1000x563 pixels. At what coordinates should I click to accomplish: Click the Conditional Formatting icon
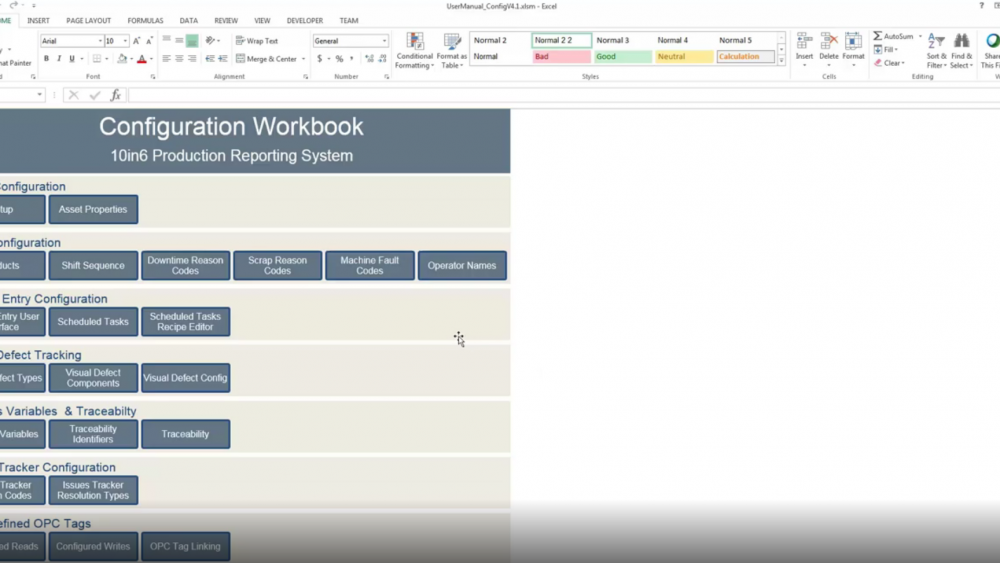(414, 43)
